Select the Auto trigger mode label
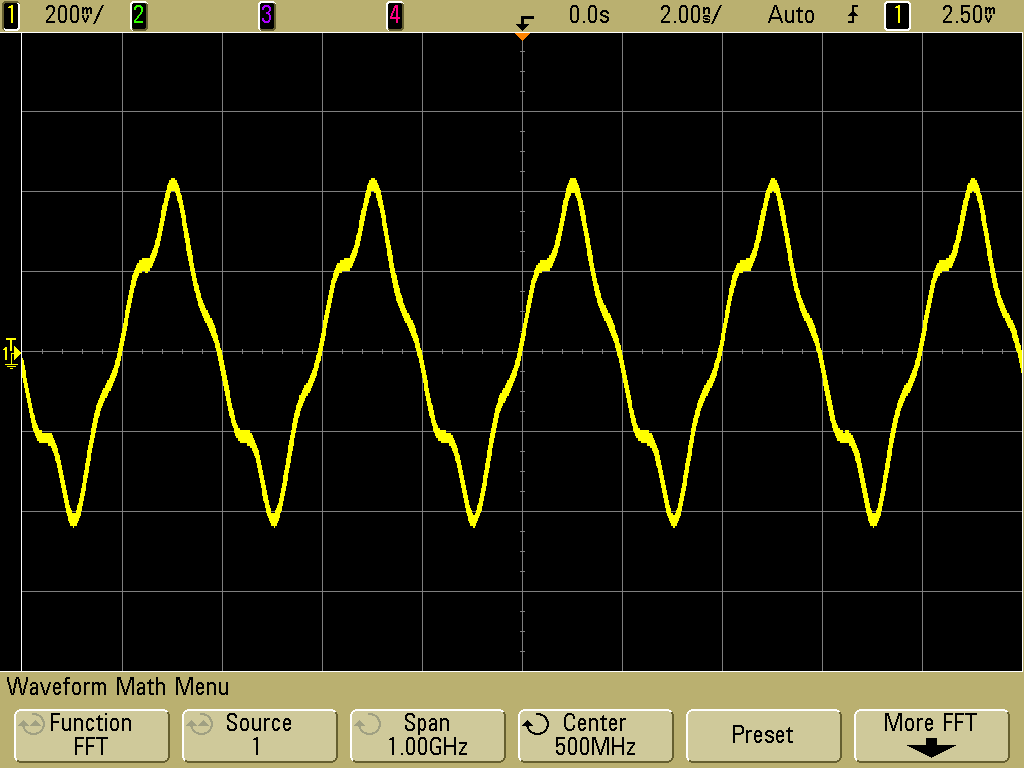 pos(790,15)
